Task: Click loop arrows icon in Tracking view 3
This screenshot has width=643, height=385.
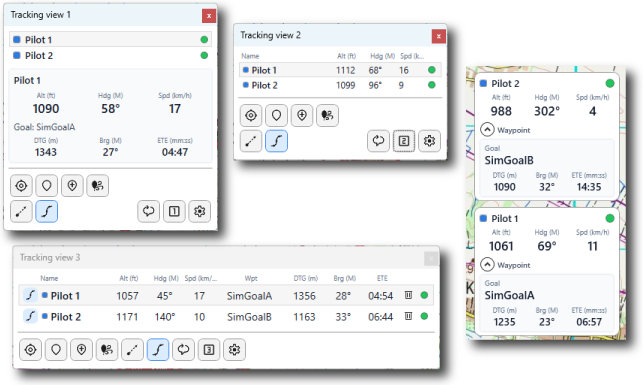Action: (183, 350)
